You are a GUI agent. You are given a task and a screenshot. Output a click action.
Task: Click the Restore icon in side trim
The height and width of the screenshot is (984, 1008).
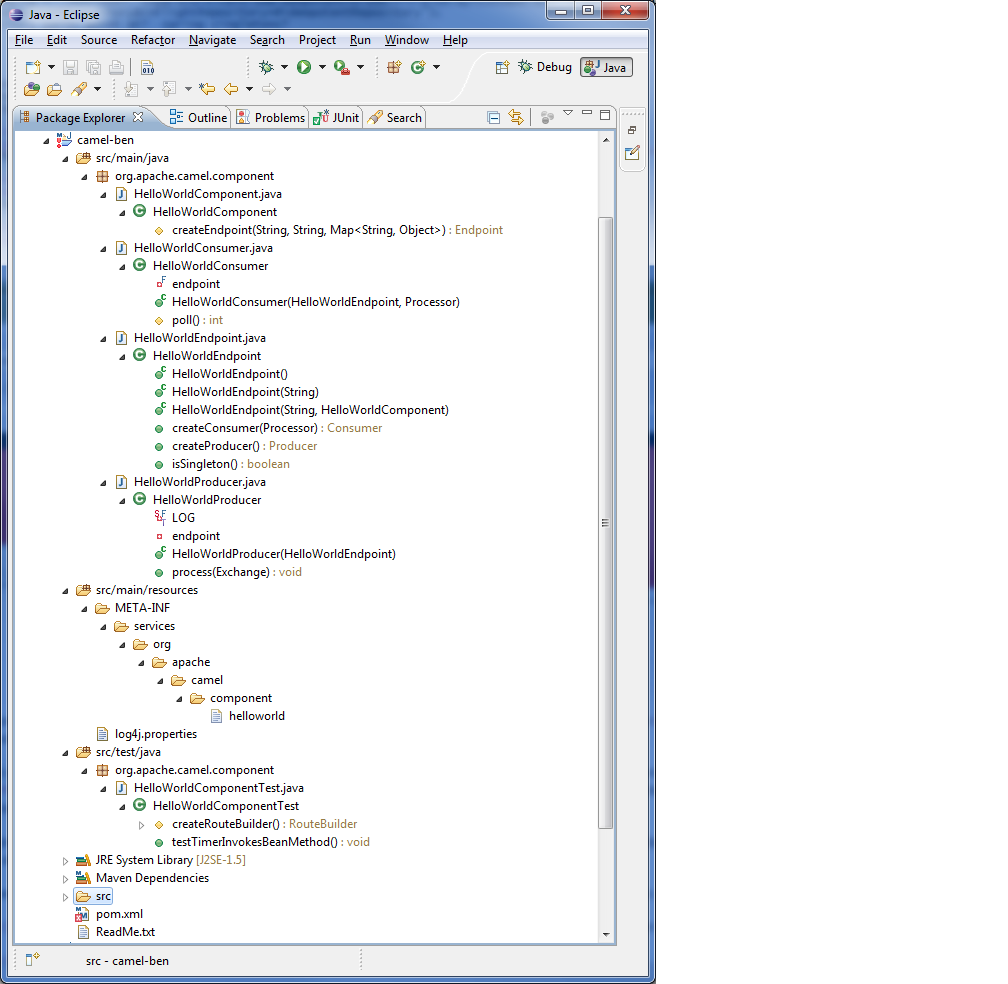tap(632, 130)
